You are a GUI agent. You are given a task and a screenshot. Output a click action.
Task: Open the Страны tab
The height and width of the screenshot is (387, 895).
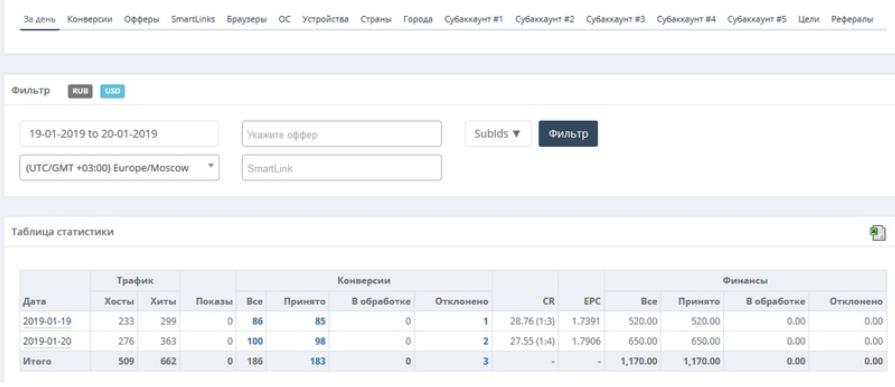(376, 19)
